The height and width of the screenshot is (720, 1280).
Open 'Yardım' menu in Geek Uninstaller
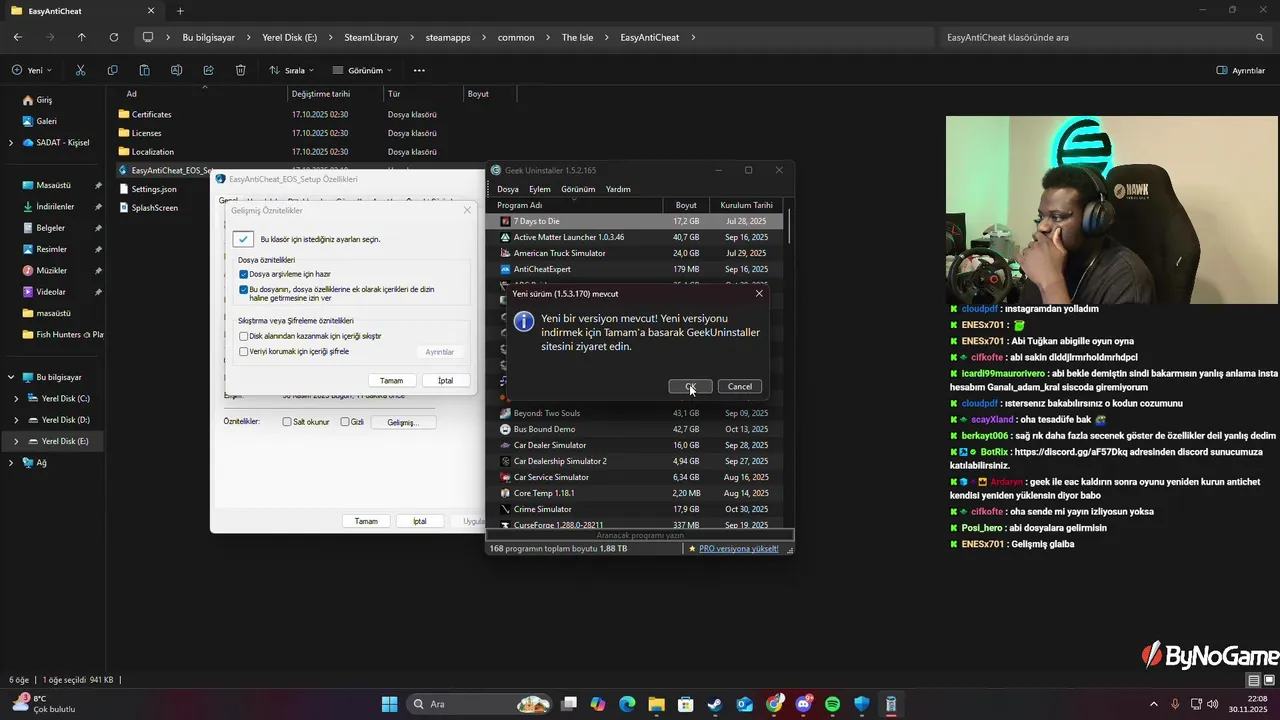[618, 189]
